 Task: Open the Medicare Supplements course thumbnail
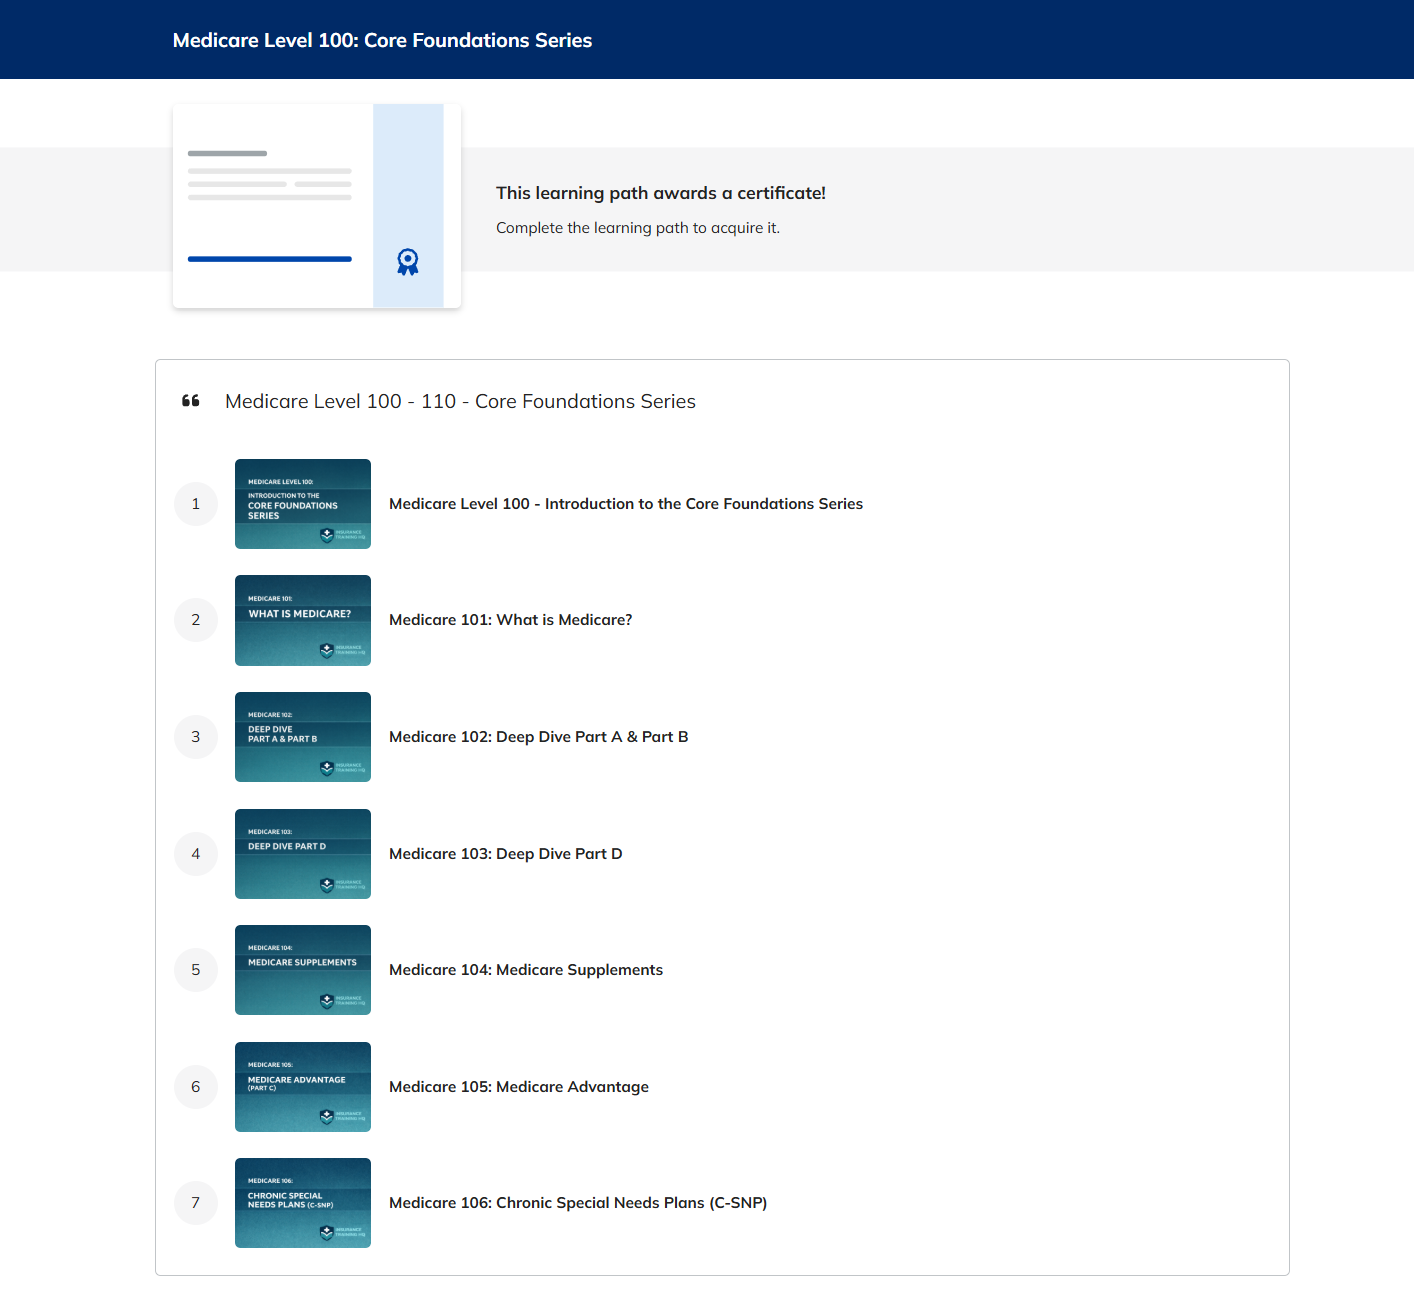point(303,970)
